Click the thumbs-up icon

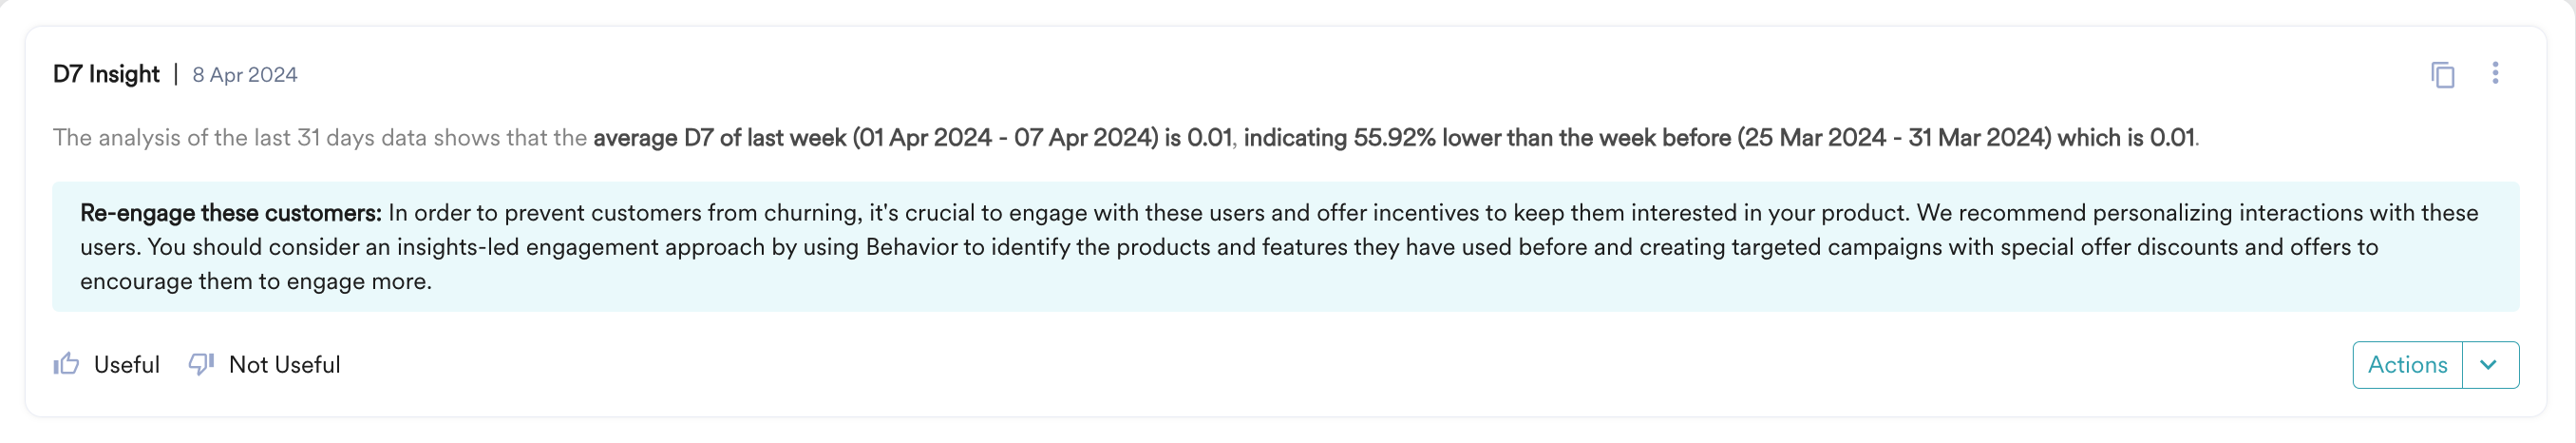(x=66, y=364)
